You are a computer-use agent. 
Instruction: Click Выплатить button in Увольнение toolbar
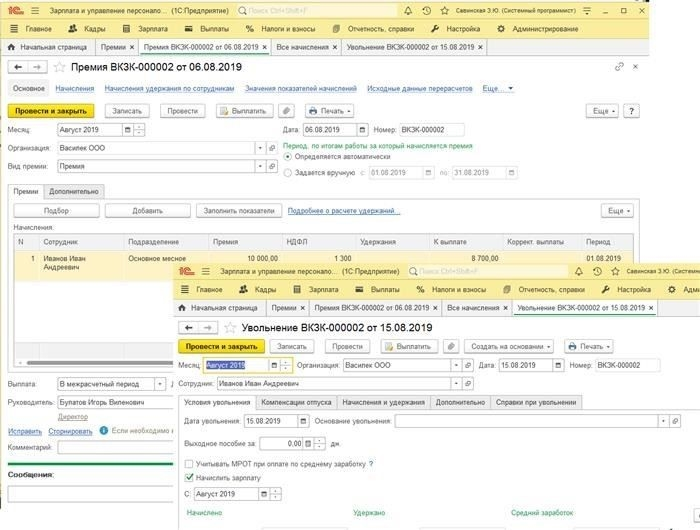409,346
